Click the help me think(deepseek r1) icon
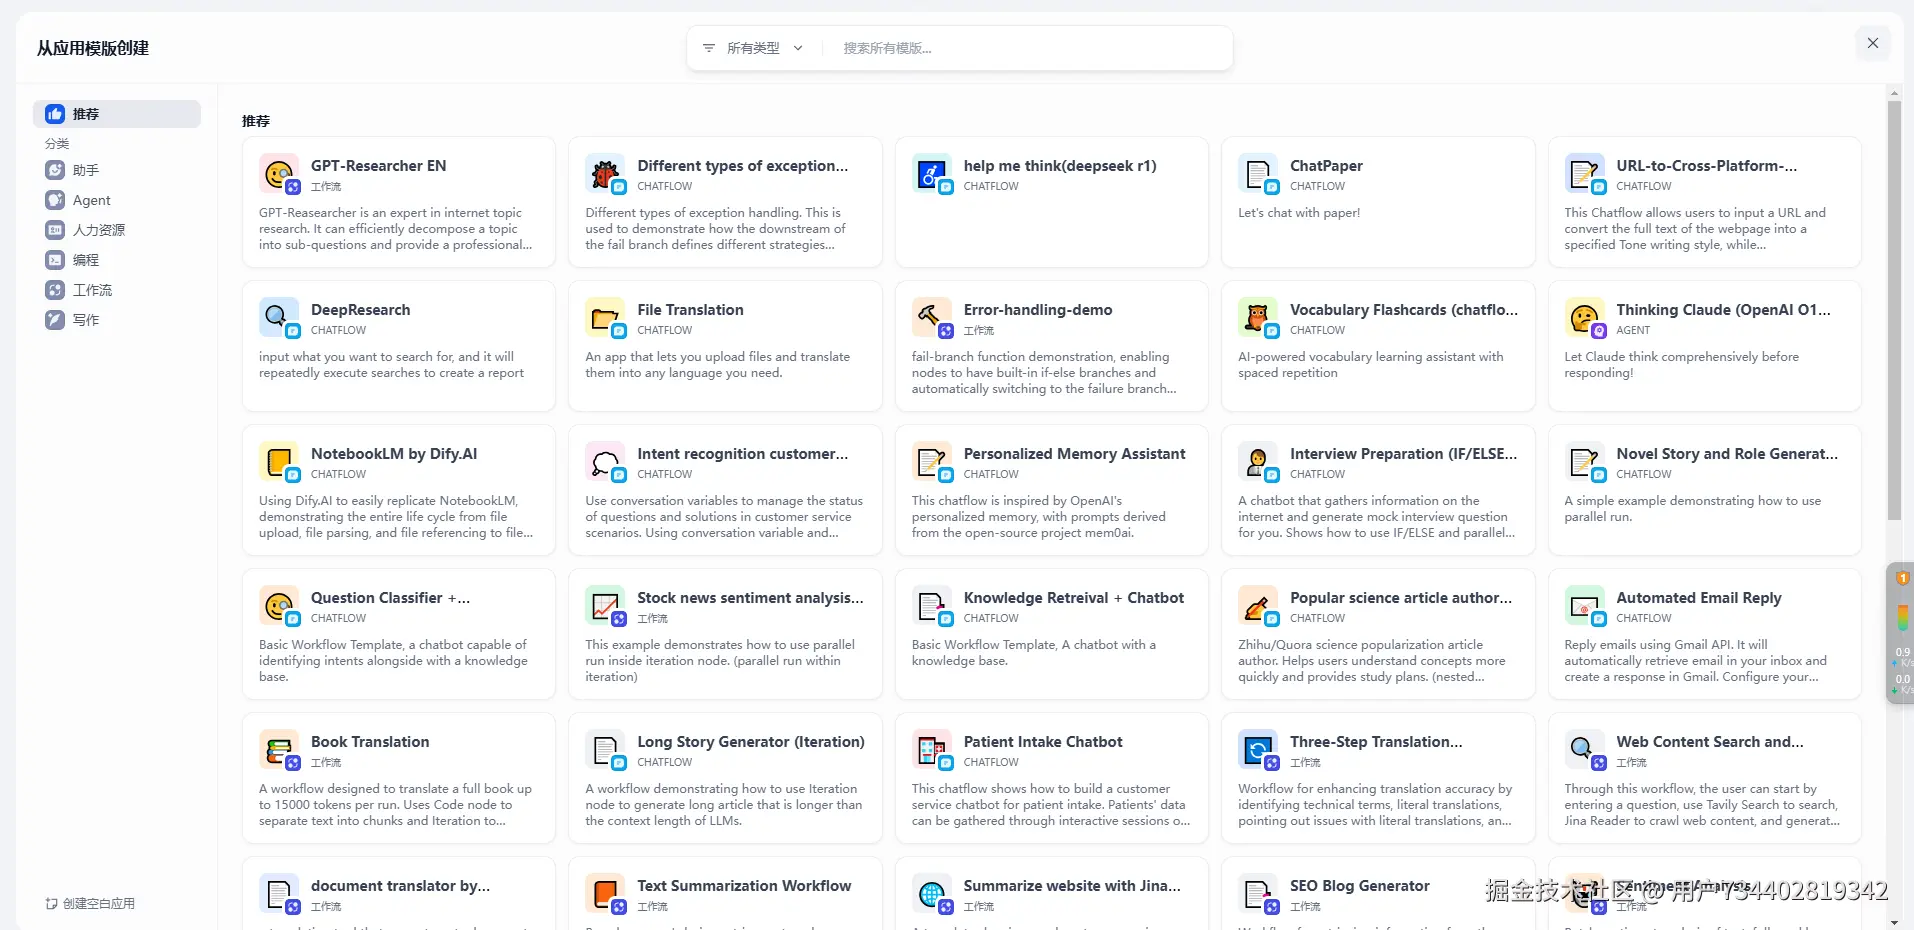 pos(932,174)
